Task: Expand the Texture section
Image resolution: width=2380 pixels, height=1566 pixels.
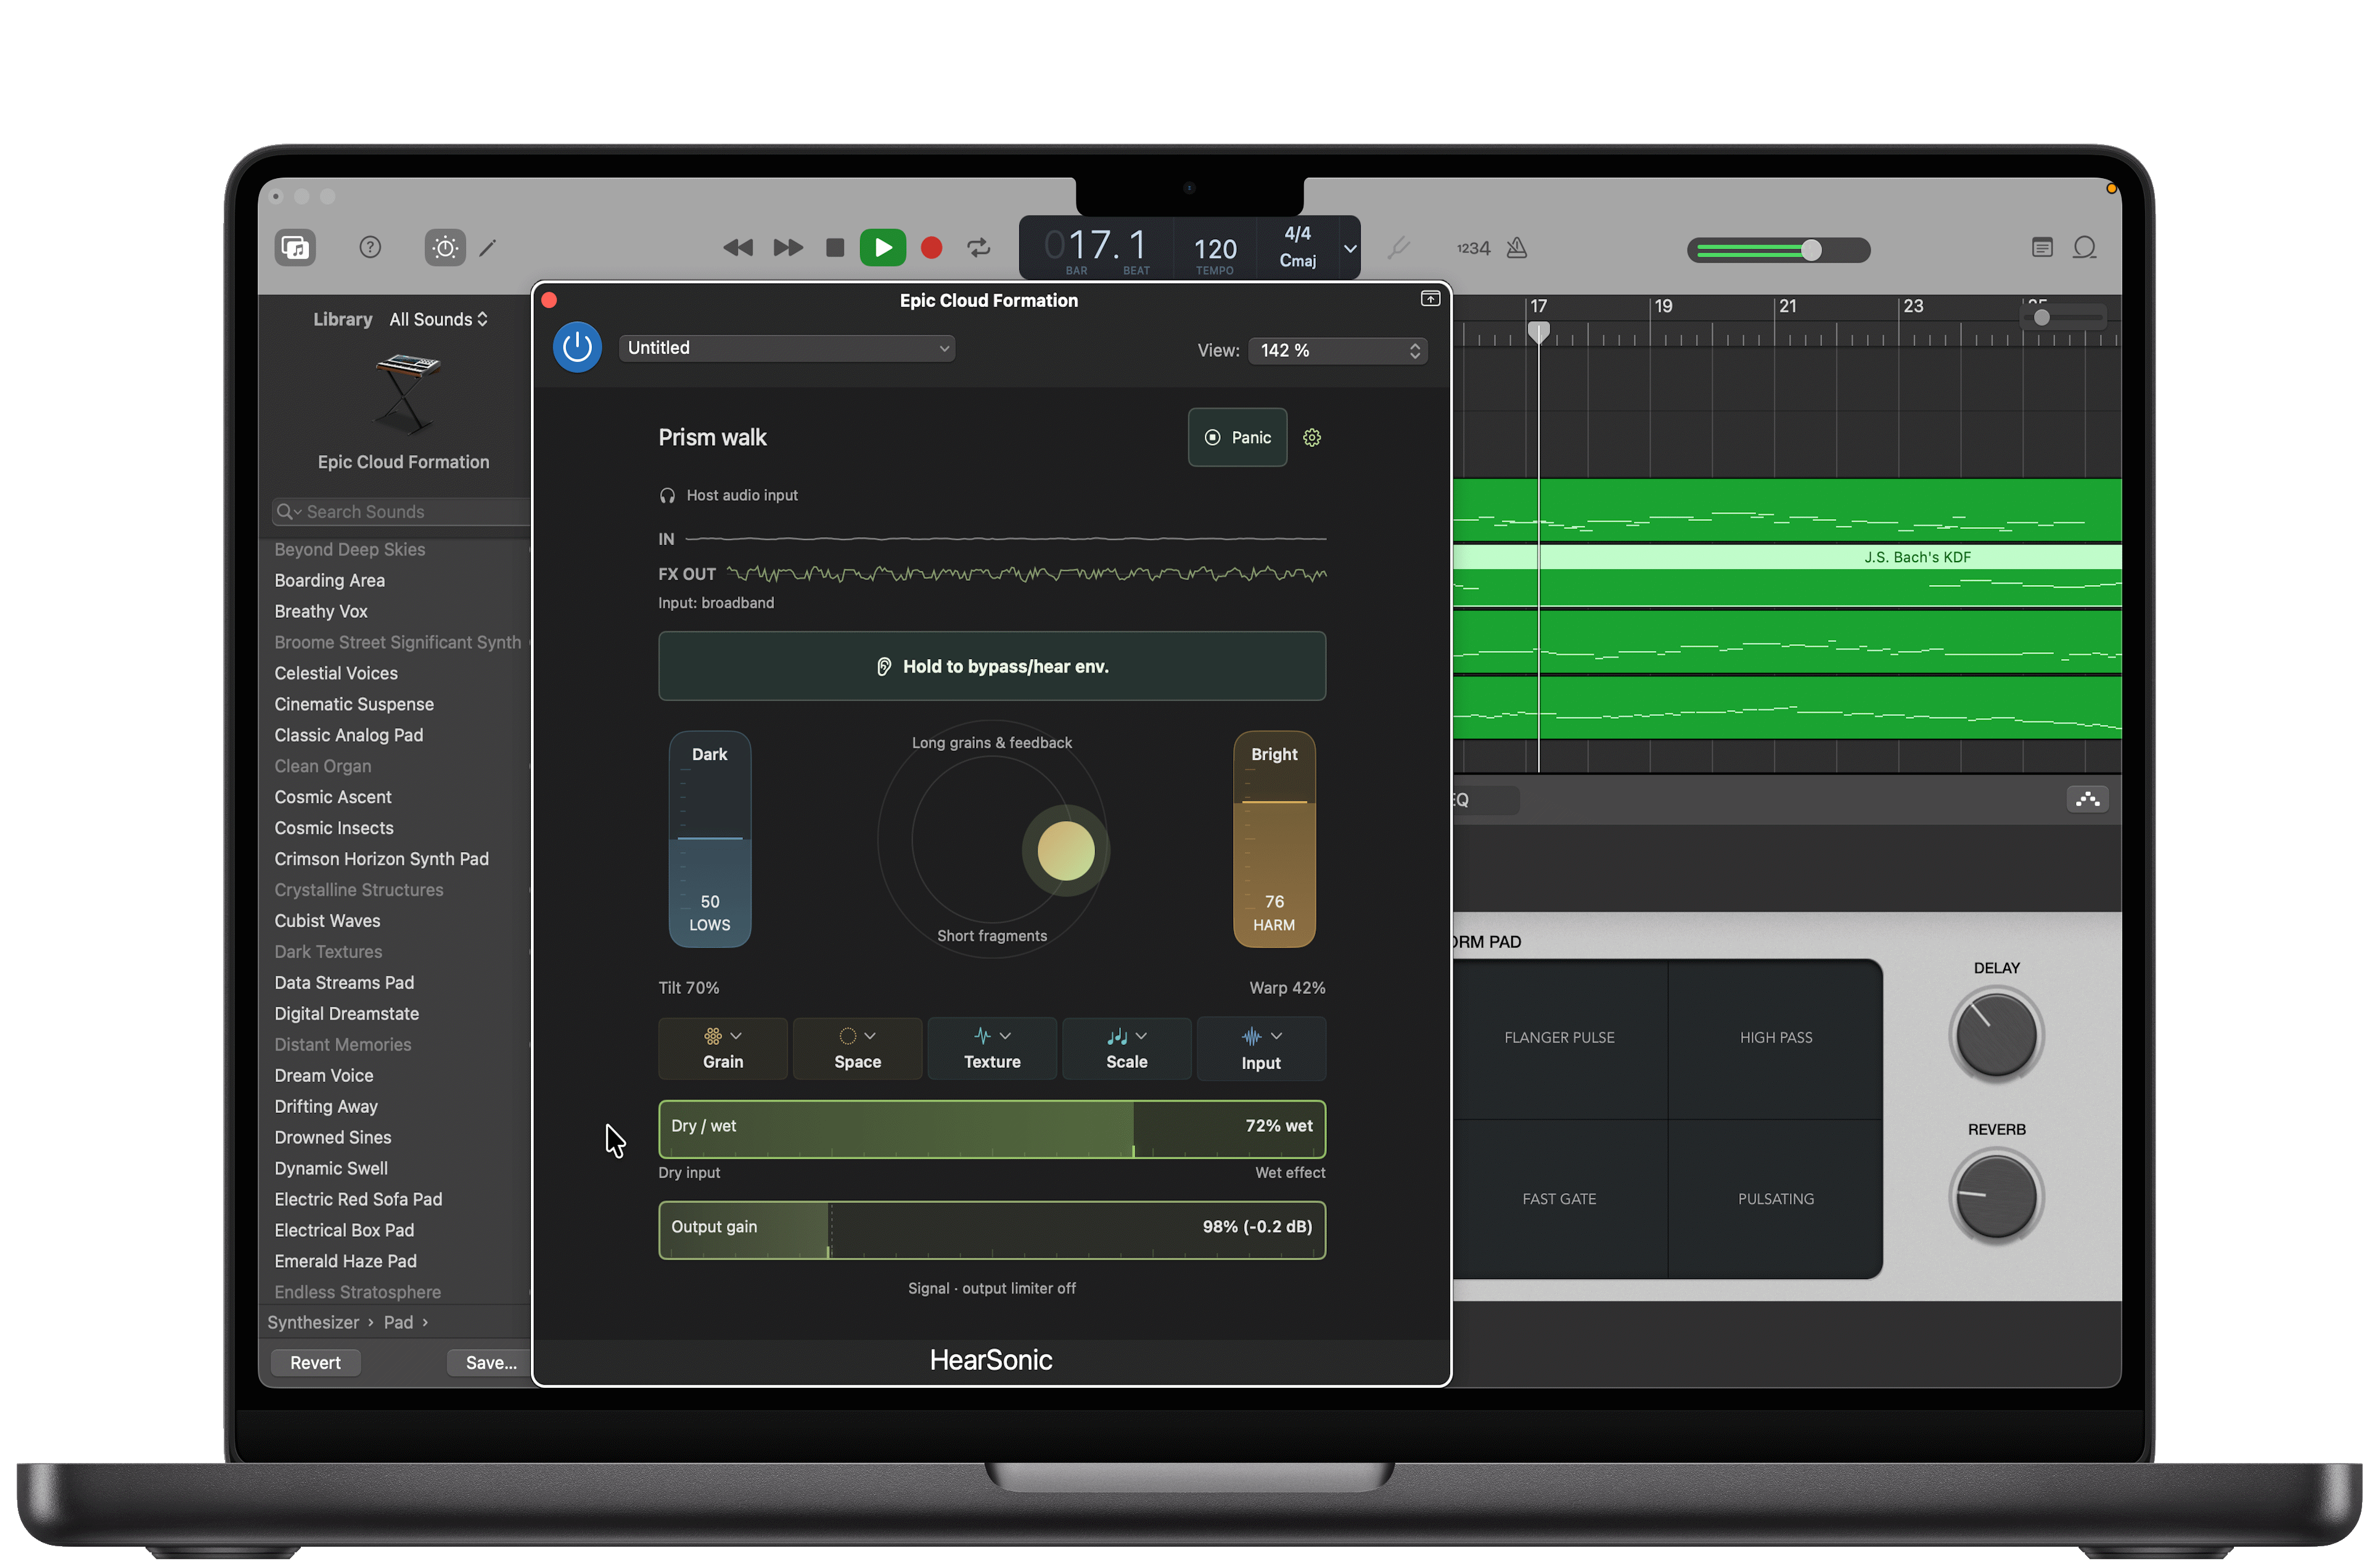Action: tap(992, 1048)
